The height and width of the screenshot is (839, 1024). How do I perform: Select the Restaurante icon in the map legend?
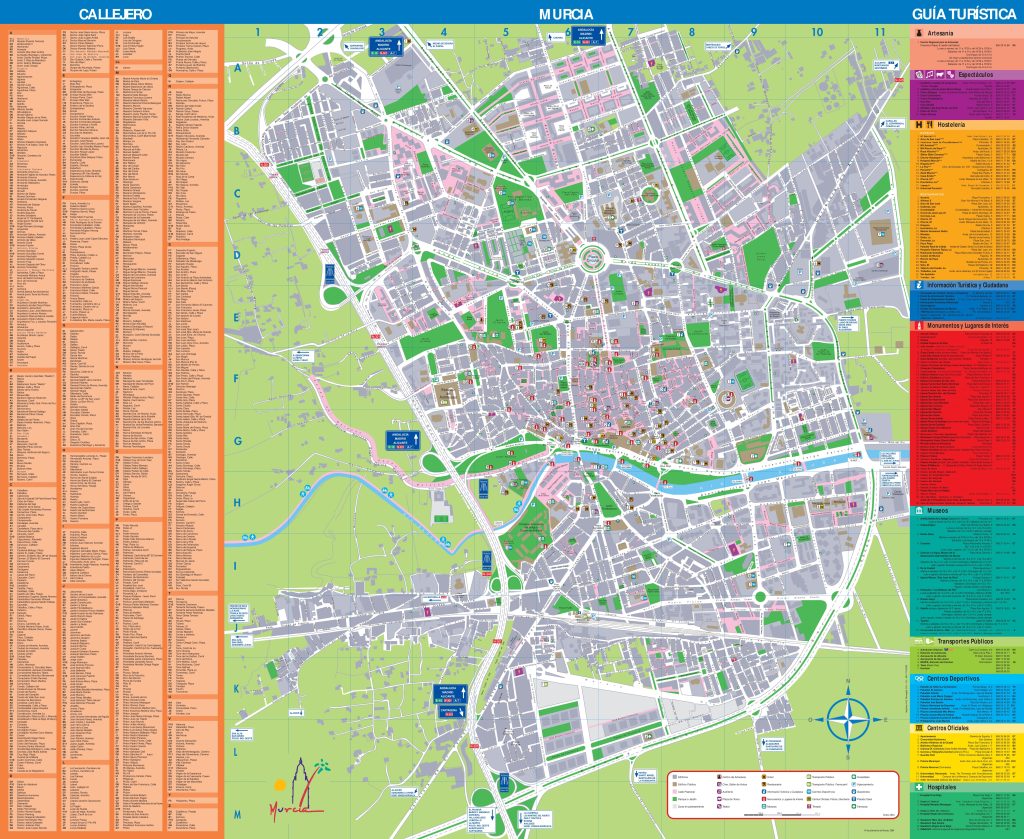[766, 785]
